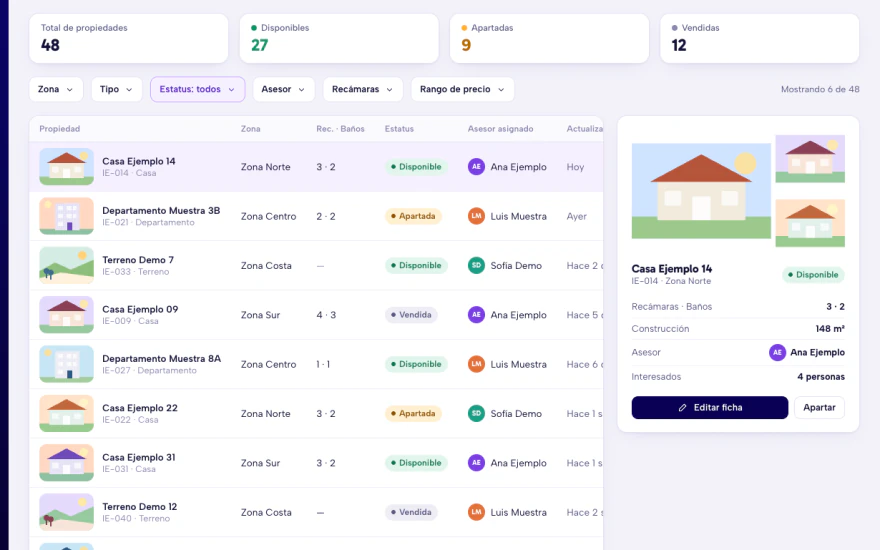Open Departamento Muestra 3B building thumbnail

pyautogui.click(x=66, y=216)
